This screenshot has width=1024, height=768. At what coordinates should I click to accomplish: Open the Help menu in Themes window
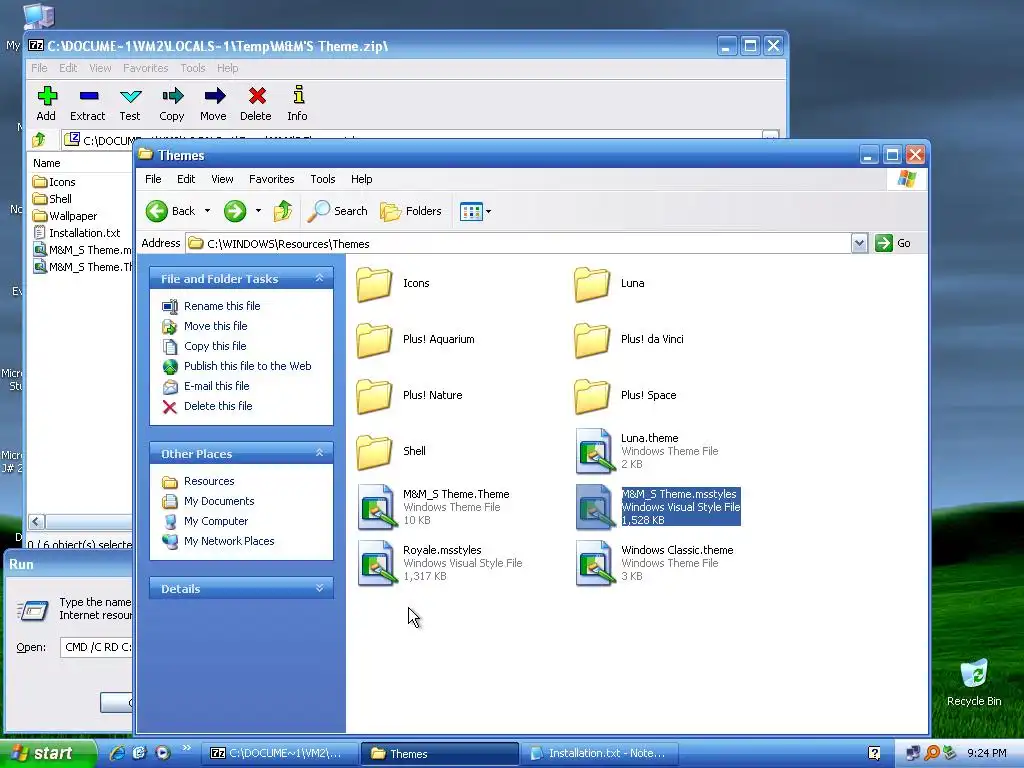(361, 179)
